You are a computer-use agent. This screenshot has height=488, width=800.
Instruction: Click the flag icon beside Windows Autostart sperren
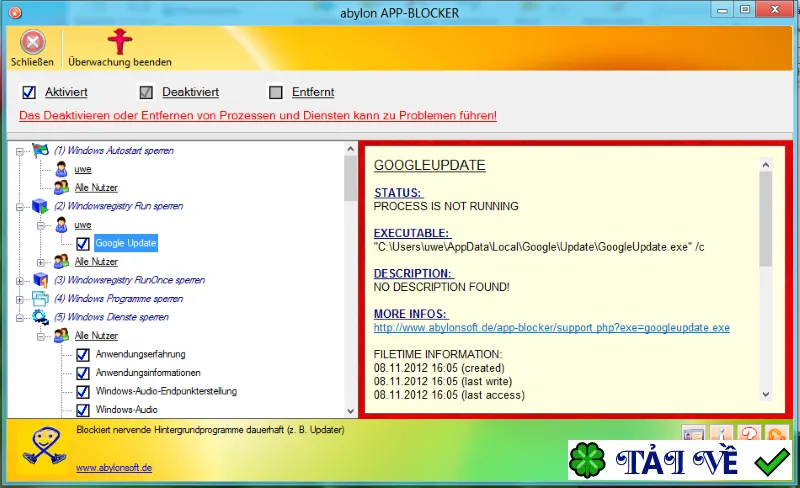40,151
